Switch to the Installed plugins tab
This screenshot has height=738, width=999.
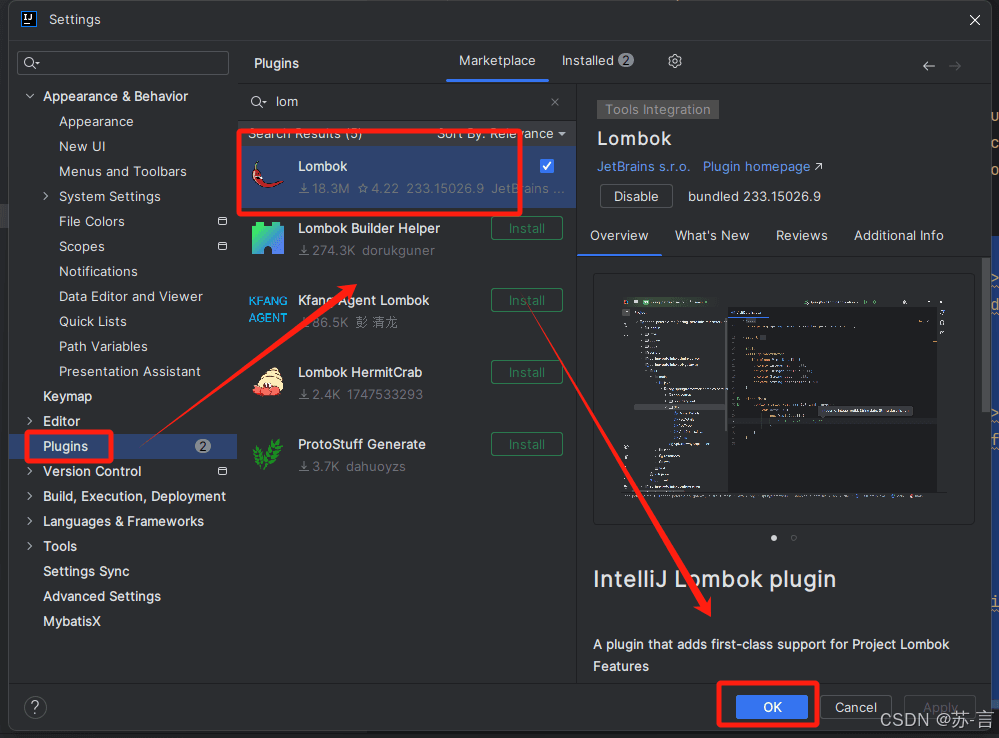point(597,61)
